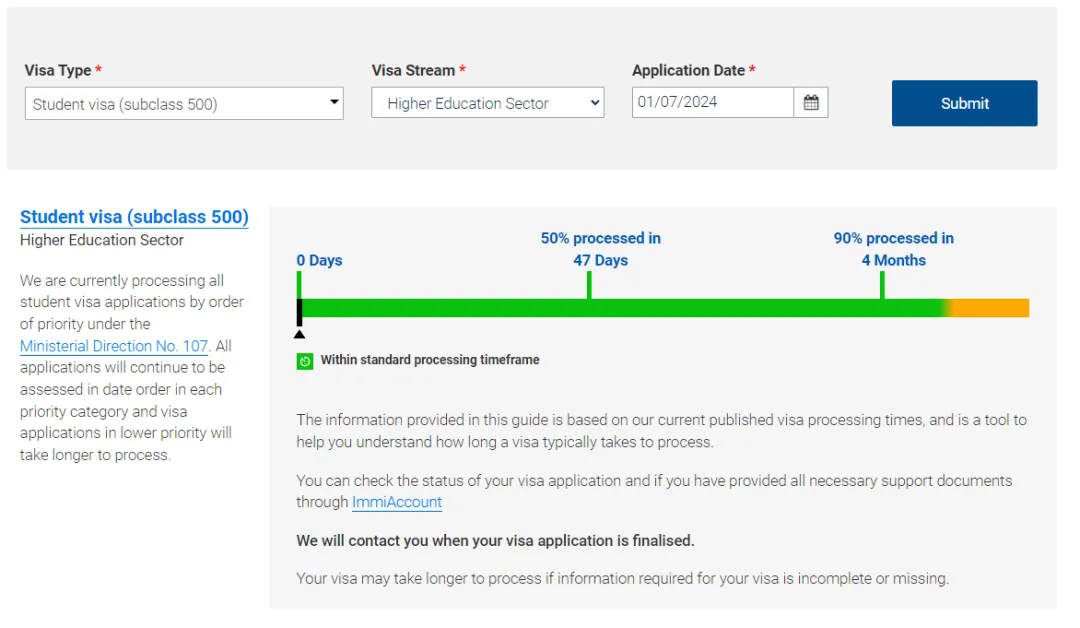This screenshot has height=628, width=1080.
Task: Click the Visa Type dropdown arrow
Action: 334,103
